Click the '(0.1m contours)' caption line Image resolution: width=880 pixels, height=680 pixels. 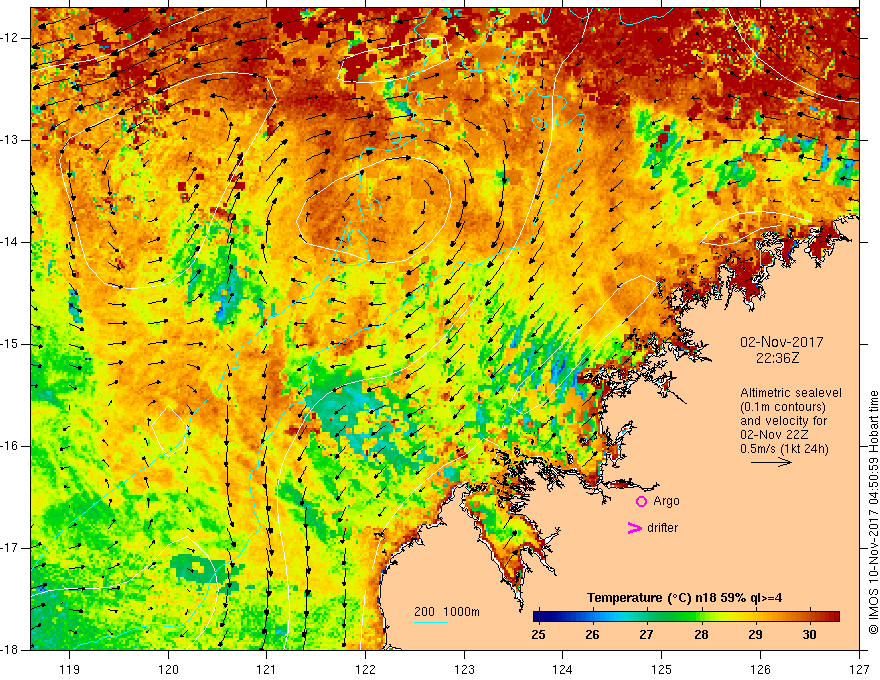(783, 407)
